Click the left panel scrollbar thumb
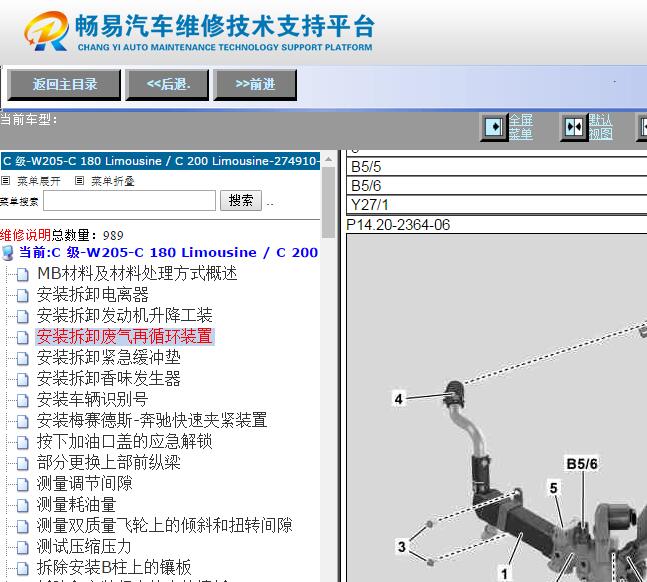Image resolution: width=647 pixels, height=582 pixels. point(328,202)
